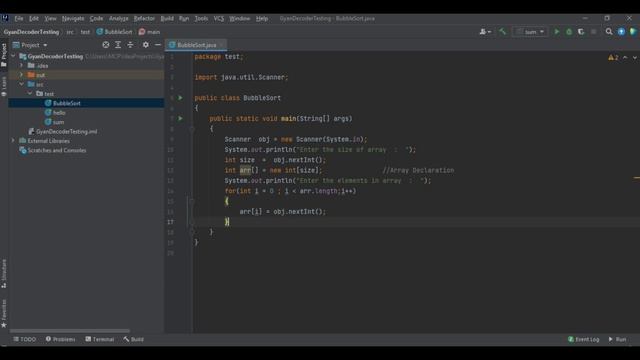640x360 pixels.
Task: Close the BubbleSort.java tab
Action: (222, 45)
